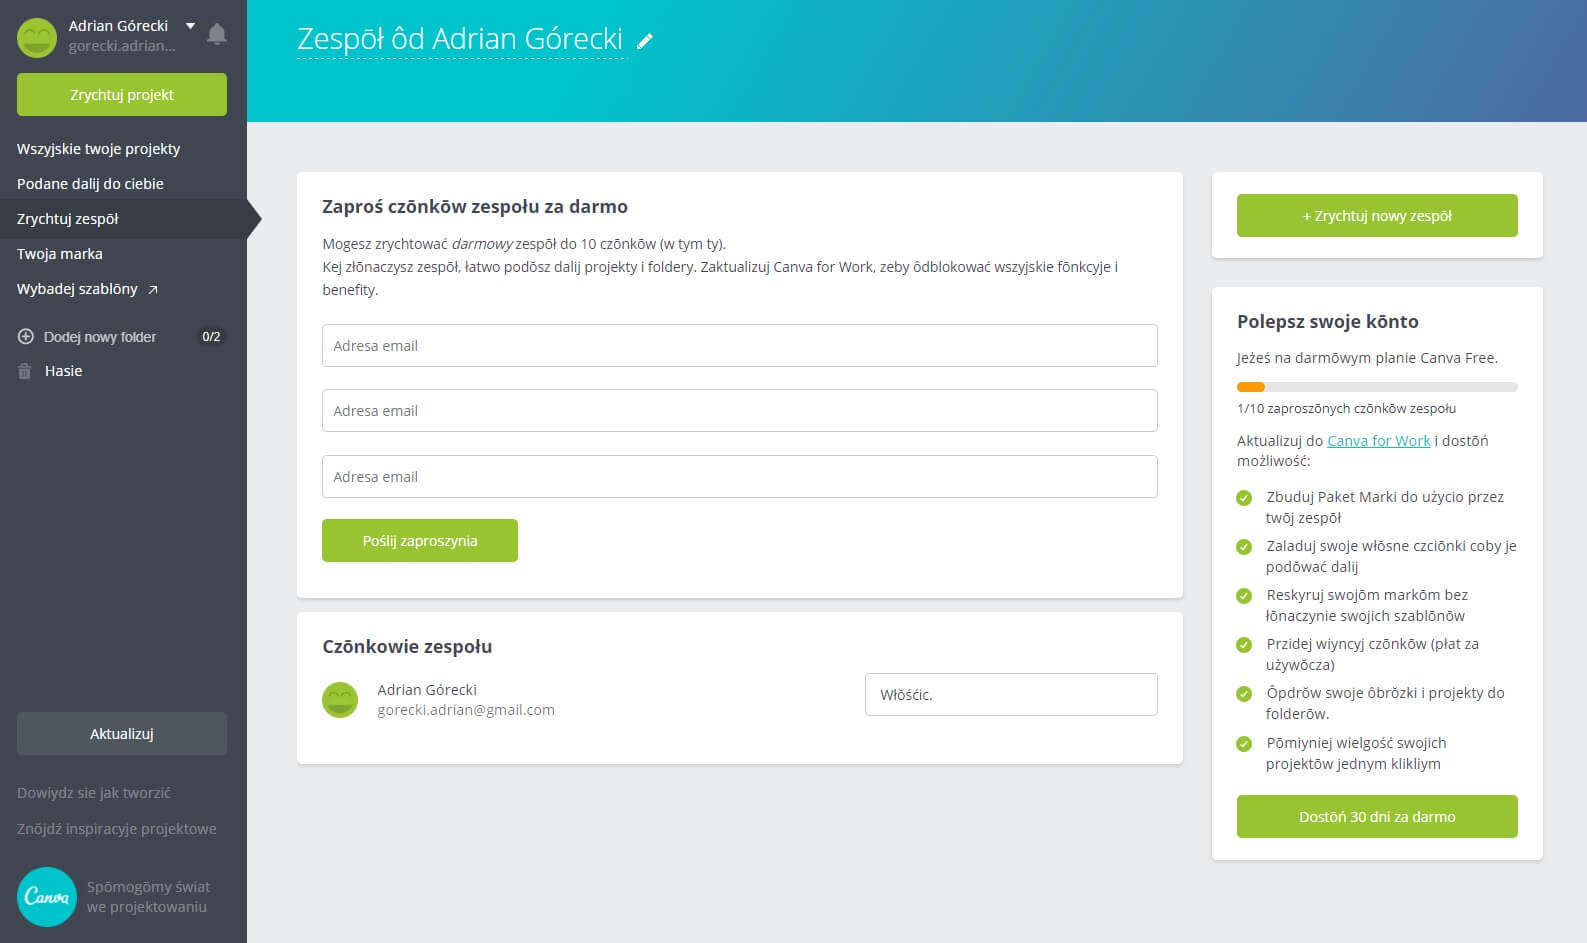The height and width of the screenshot is (943, 1587).
Task: Click the external link arrow by Wybadej szablōny
Action: point(153,290)
